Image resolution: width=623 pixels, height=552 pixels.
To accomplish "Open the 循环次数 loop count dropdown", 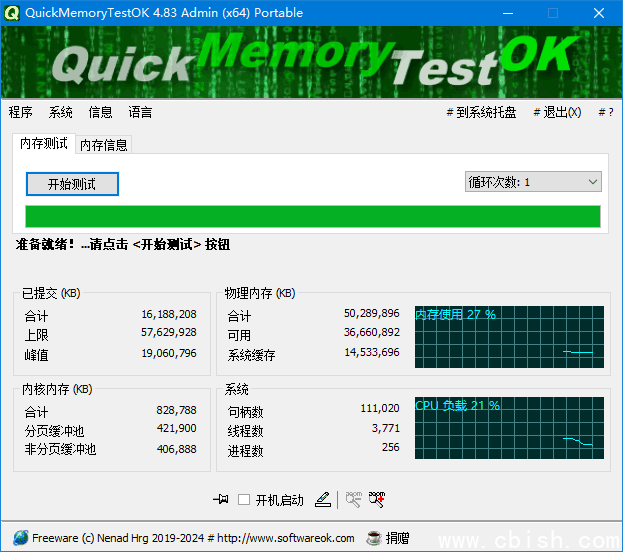I will [x=533, y=182].
